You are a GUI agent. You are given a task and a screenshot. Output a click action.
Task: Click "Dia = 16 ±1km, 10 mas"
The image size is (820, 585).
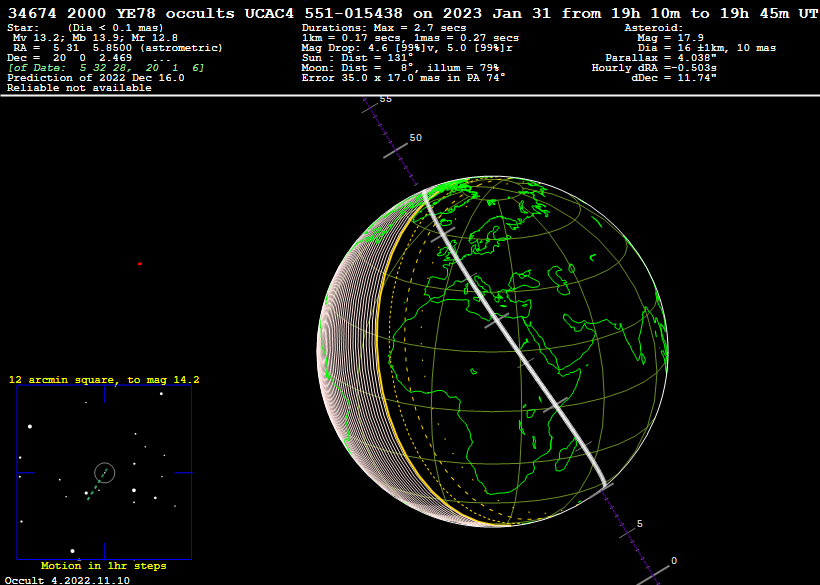click(707, 48)
